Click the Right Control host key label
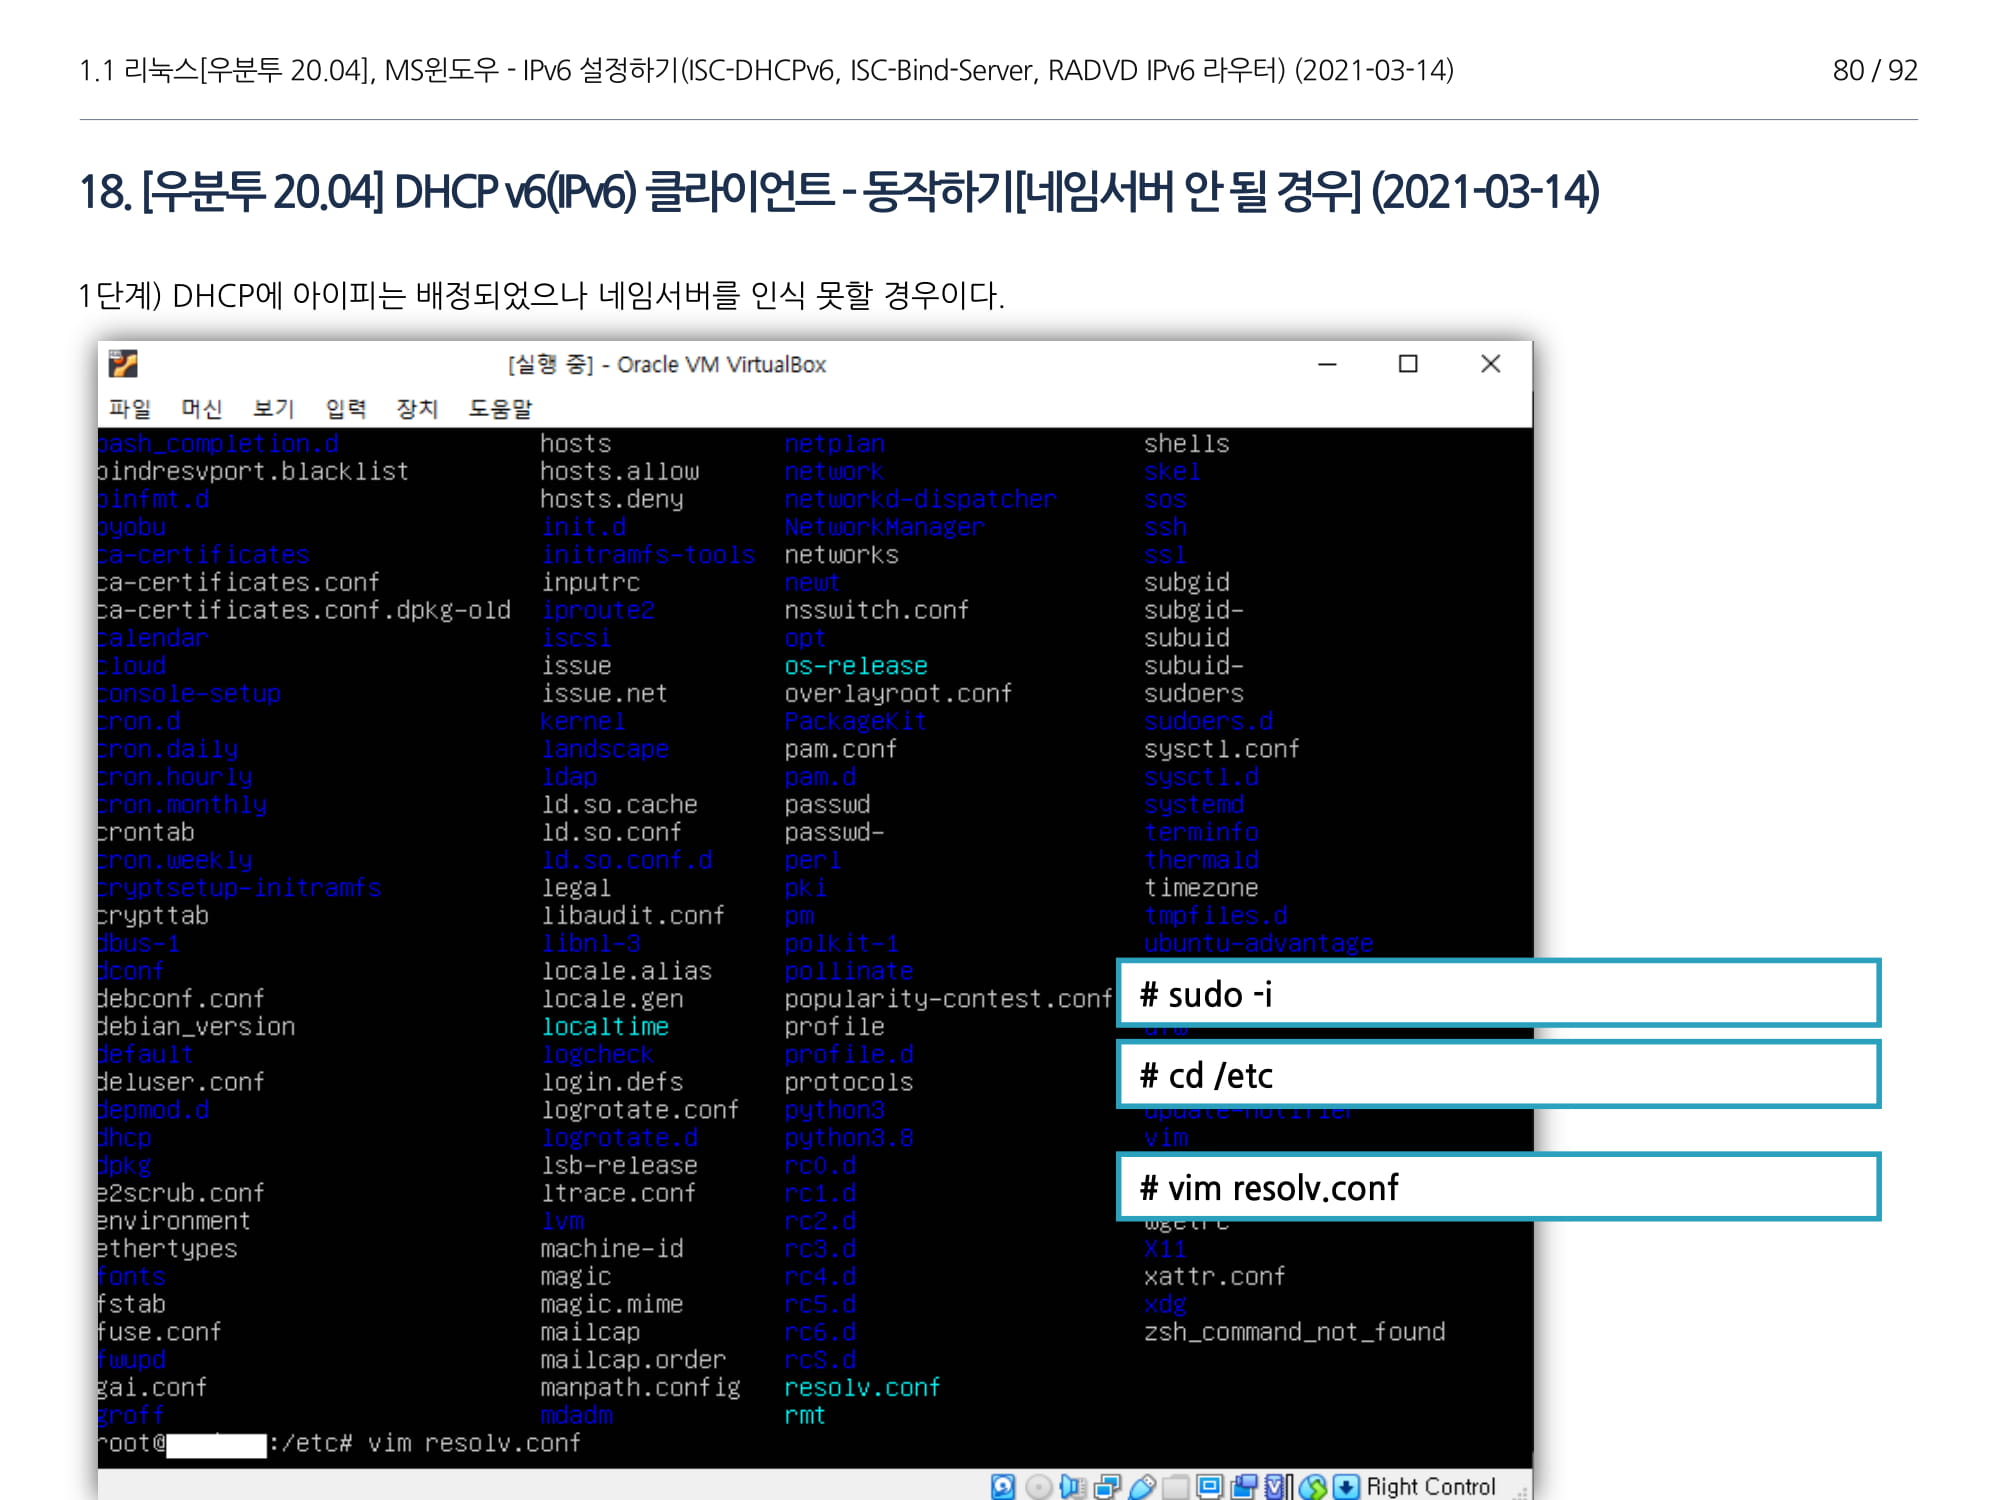This screenshot has height=1500, width=2000. (x=1430, y=1487)
